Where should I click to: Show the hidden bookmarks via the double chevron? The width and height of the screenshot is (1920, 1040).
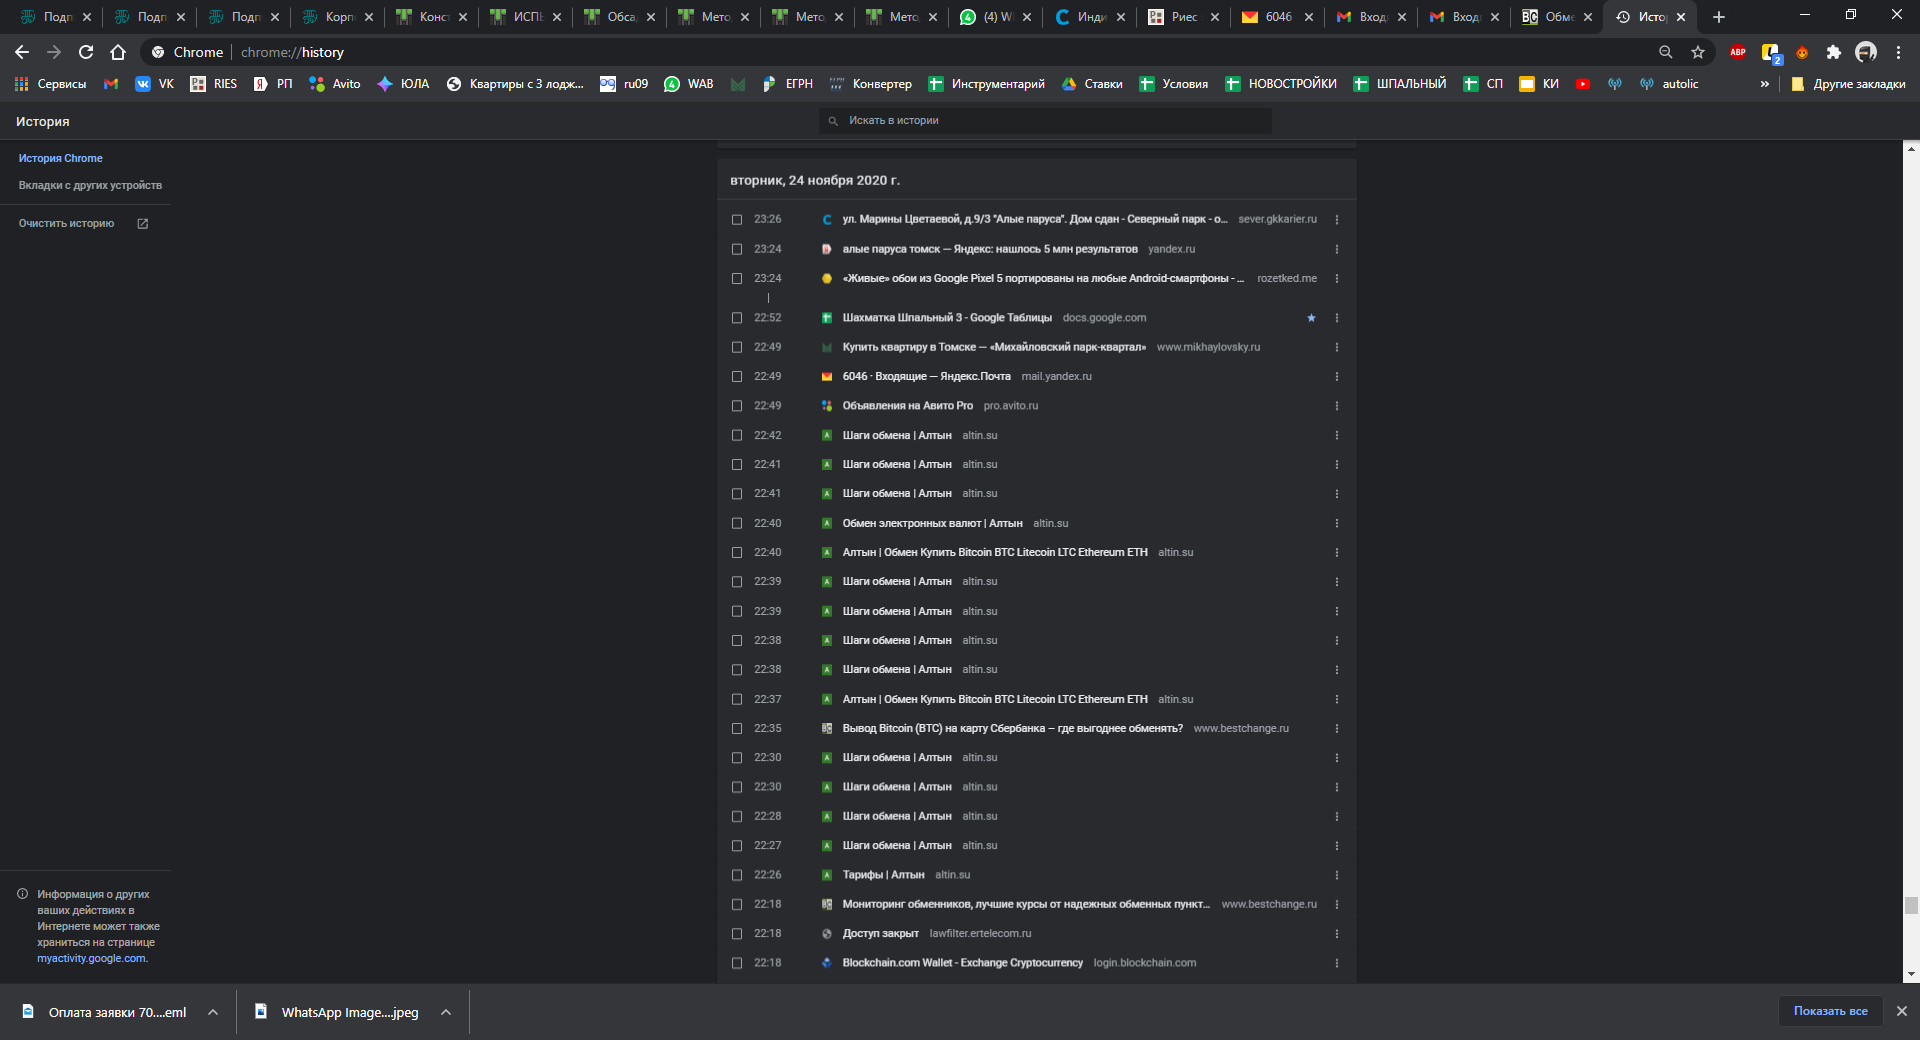[x=1765, y=84]
